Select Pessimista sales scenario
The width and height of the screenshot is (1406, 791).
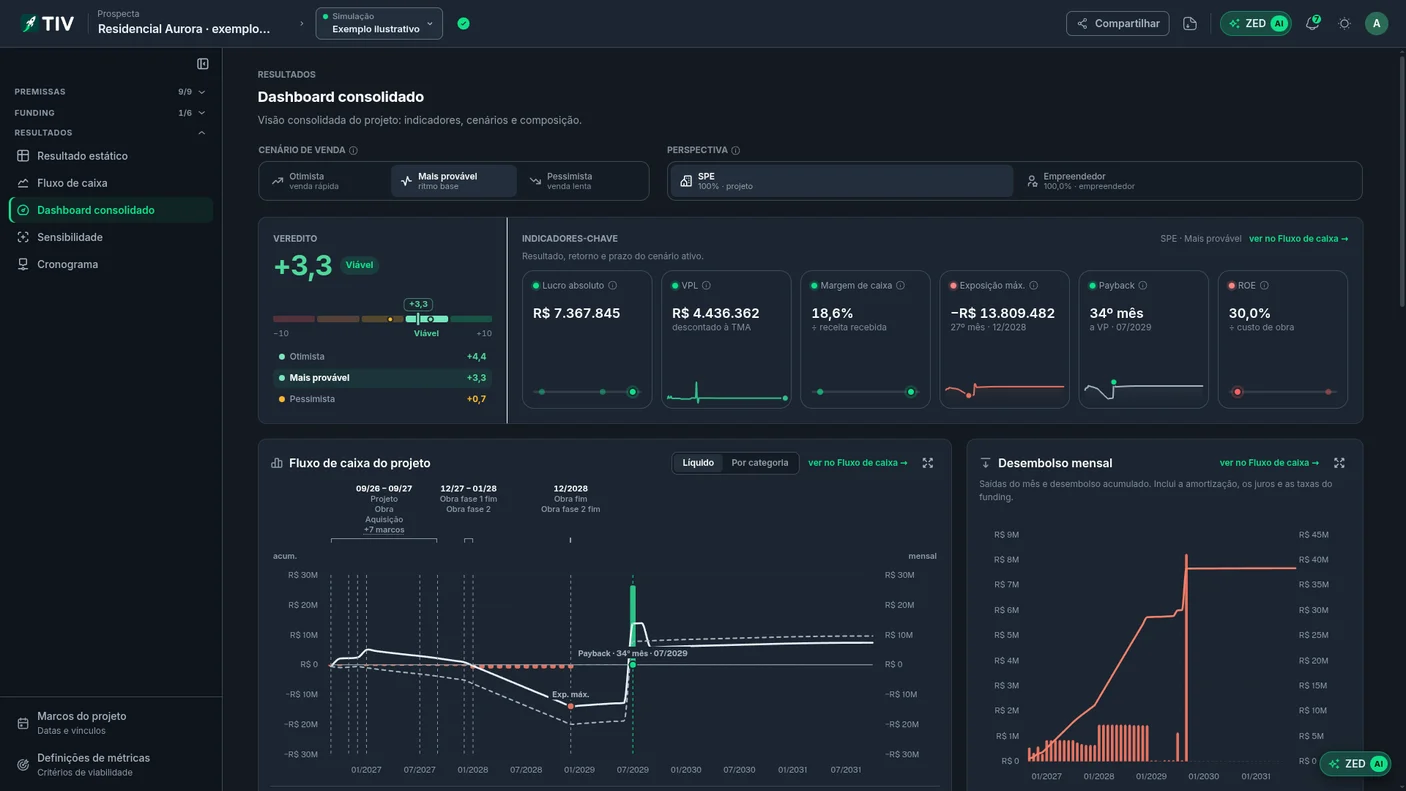point(583,181)
